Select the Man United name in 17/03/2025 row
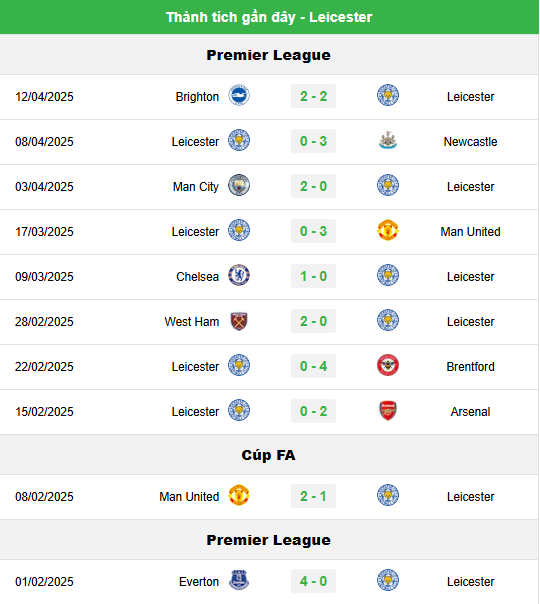Screen dimensions: 540x604 click(x=470, y=232)
